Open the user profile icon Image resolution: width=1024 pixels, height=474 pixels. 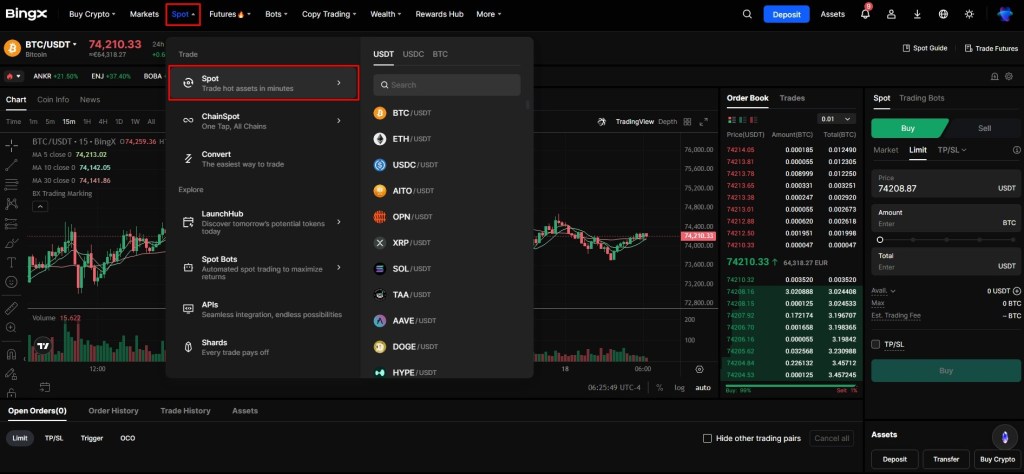click(891, 14)
